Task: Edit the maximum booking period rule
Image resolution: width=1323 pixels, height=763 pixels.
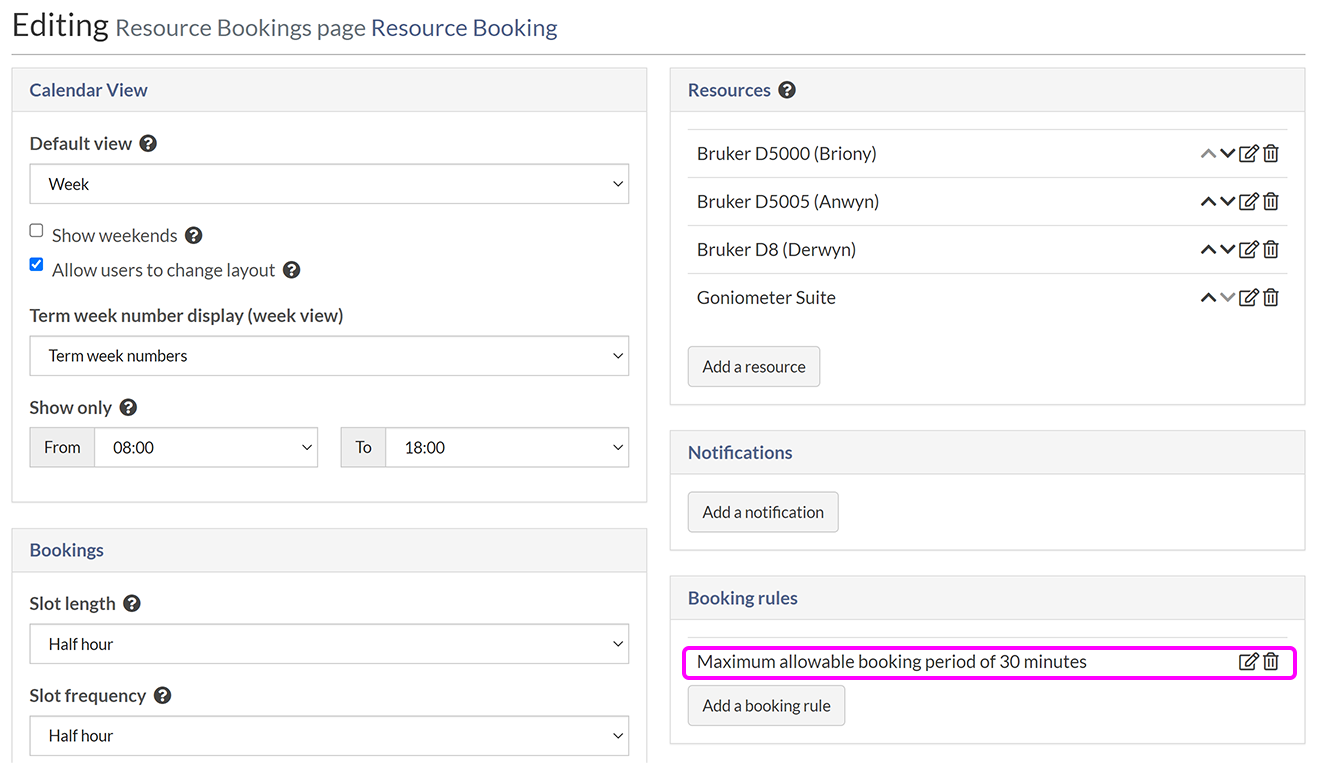Action: click(1248, 662)
